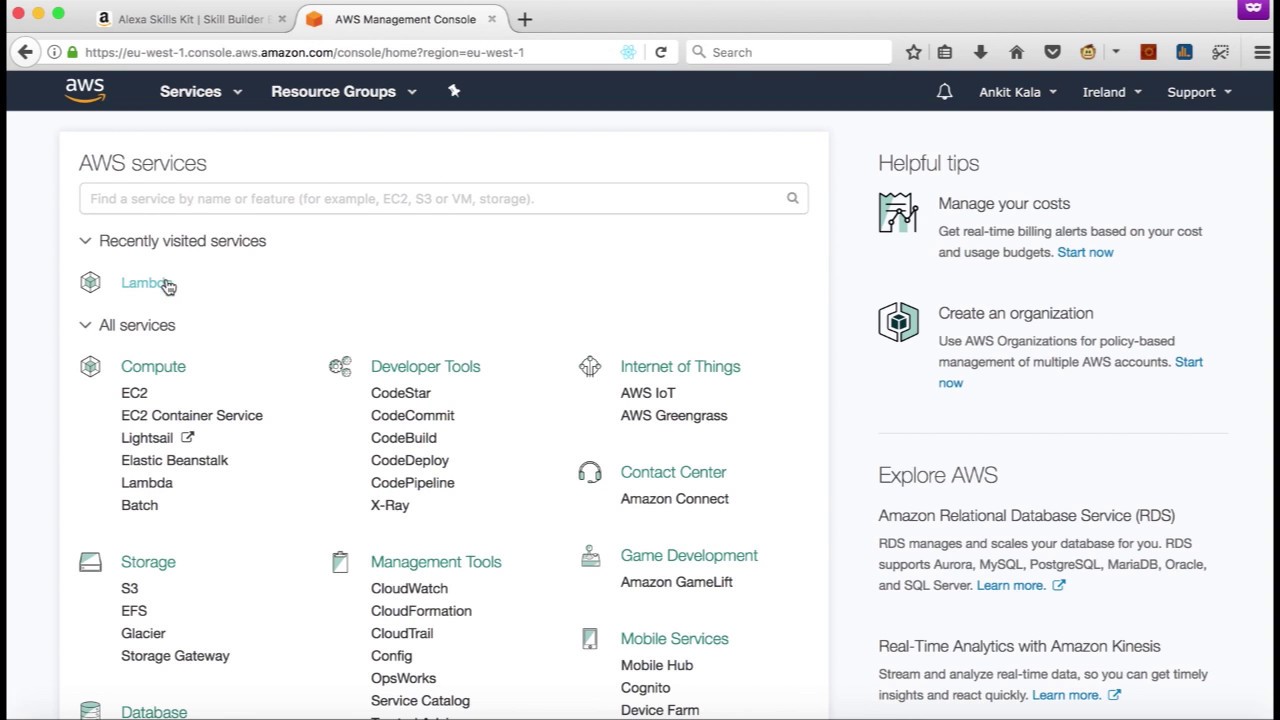Open the Firefox hamburger menu

click(1262, 52)
